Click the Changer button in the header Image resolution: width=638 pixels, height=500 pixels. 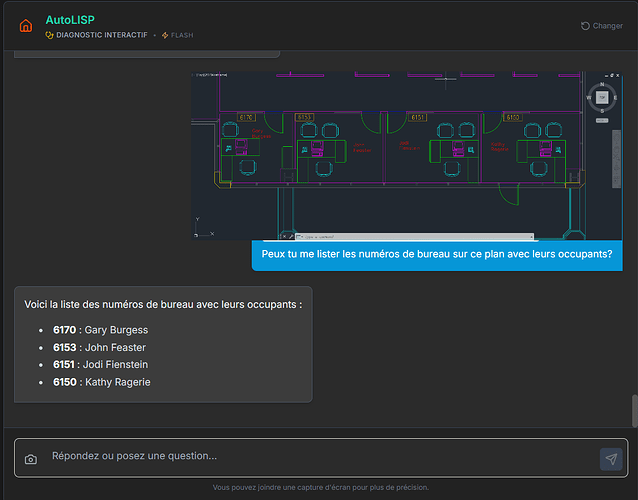click(601, 26)
